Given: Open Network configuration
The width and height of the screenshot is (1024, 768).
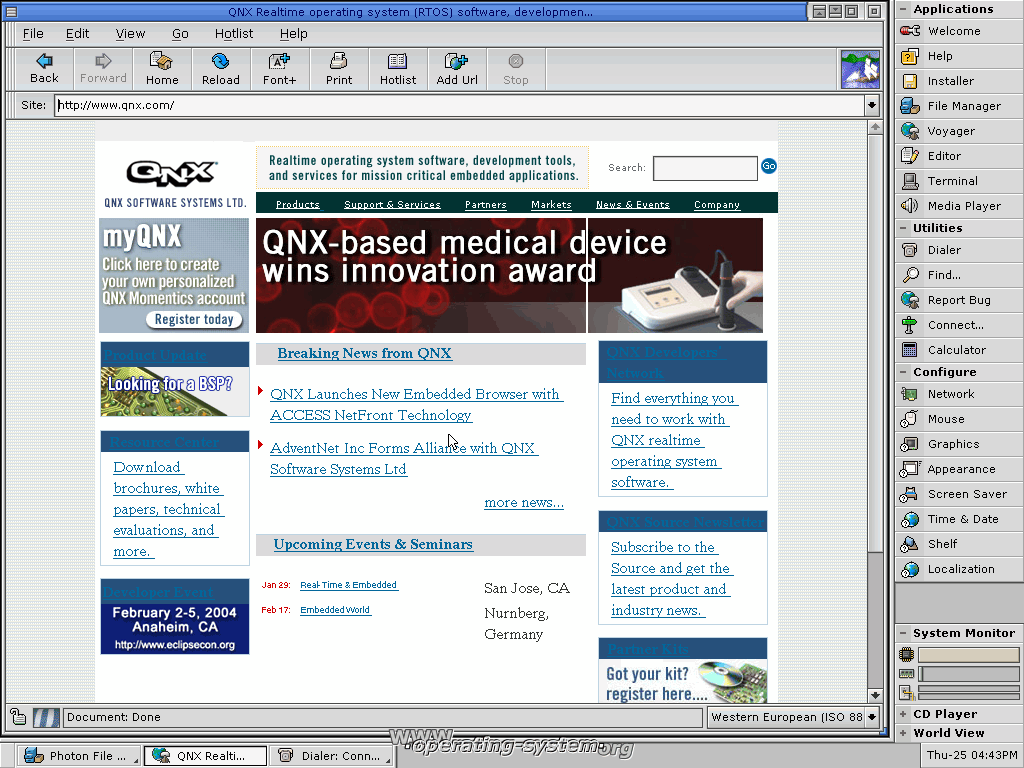Looking at the screenshot, I should [959, 394].
